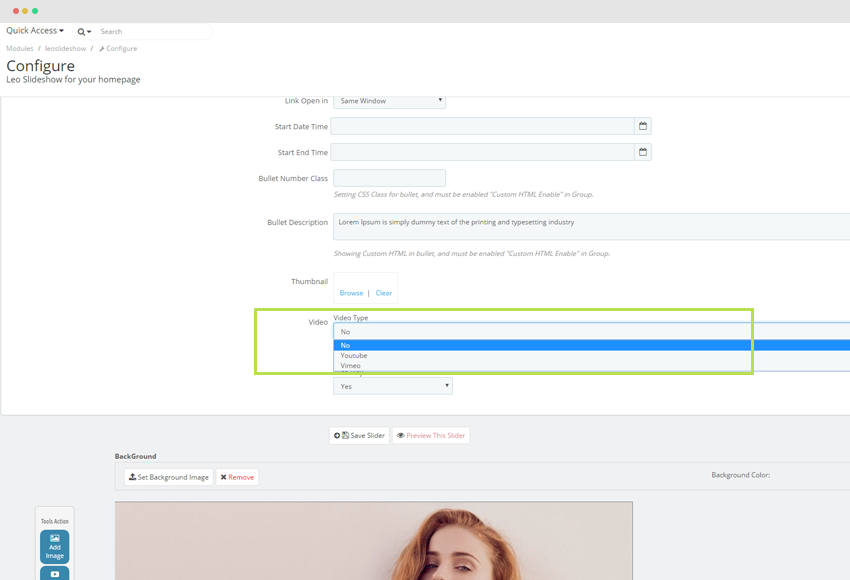Click the Save Slider button

(359, 435)
